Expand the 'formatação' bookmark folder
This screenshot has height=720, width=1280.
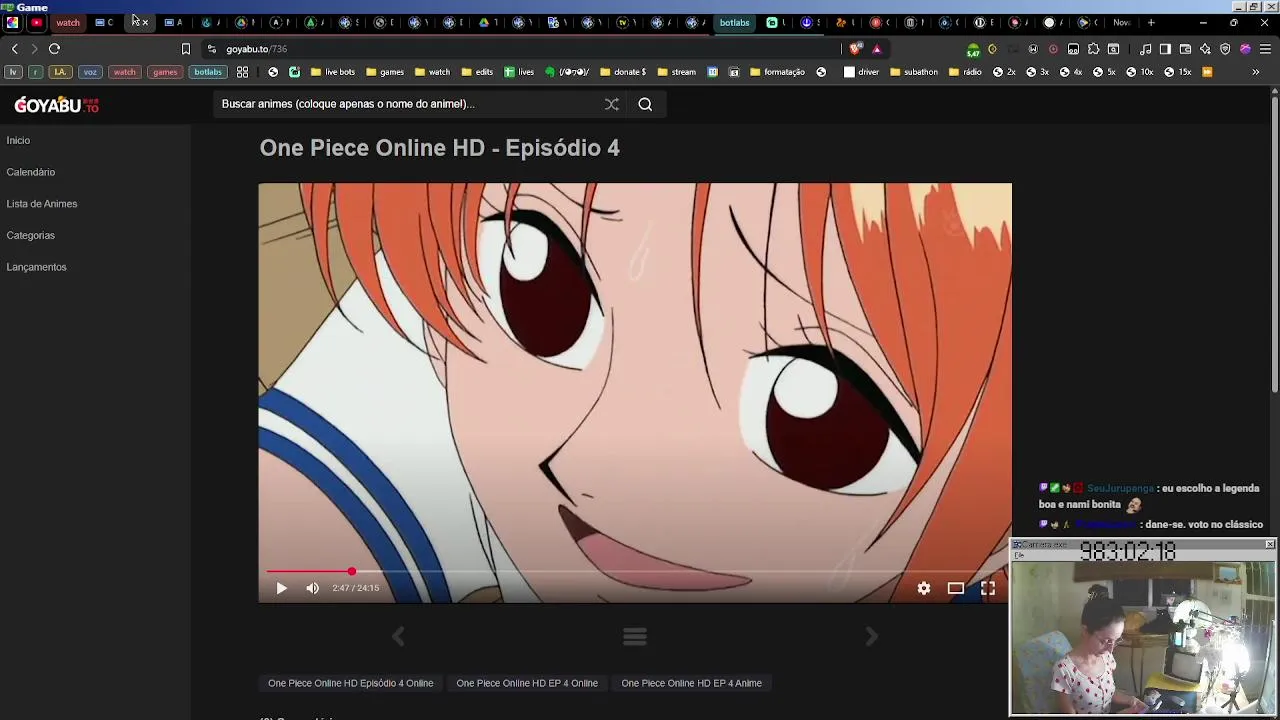[778, 72]
